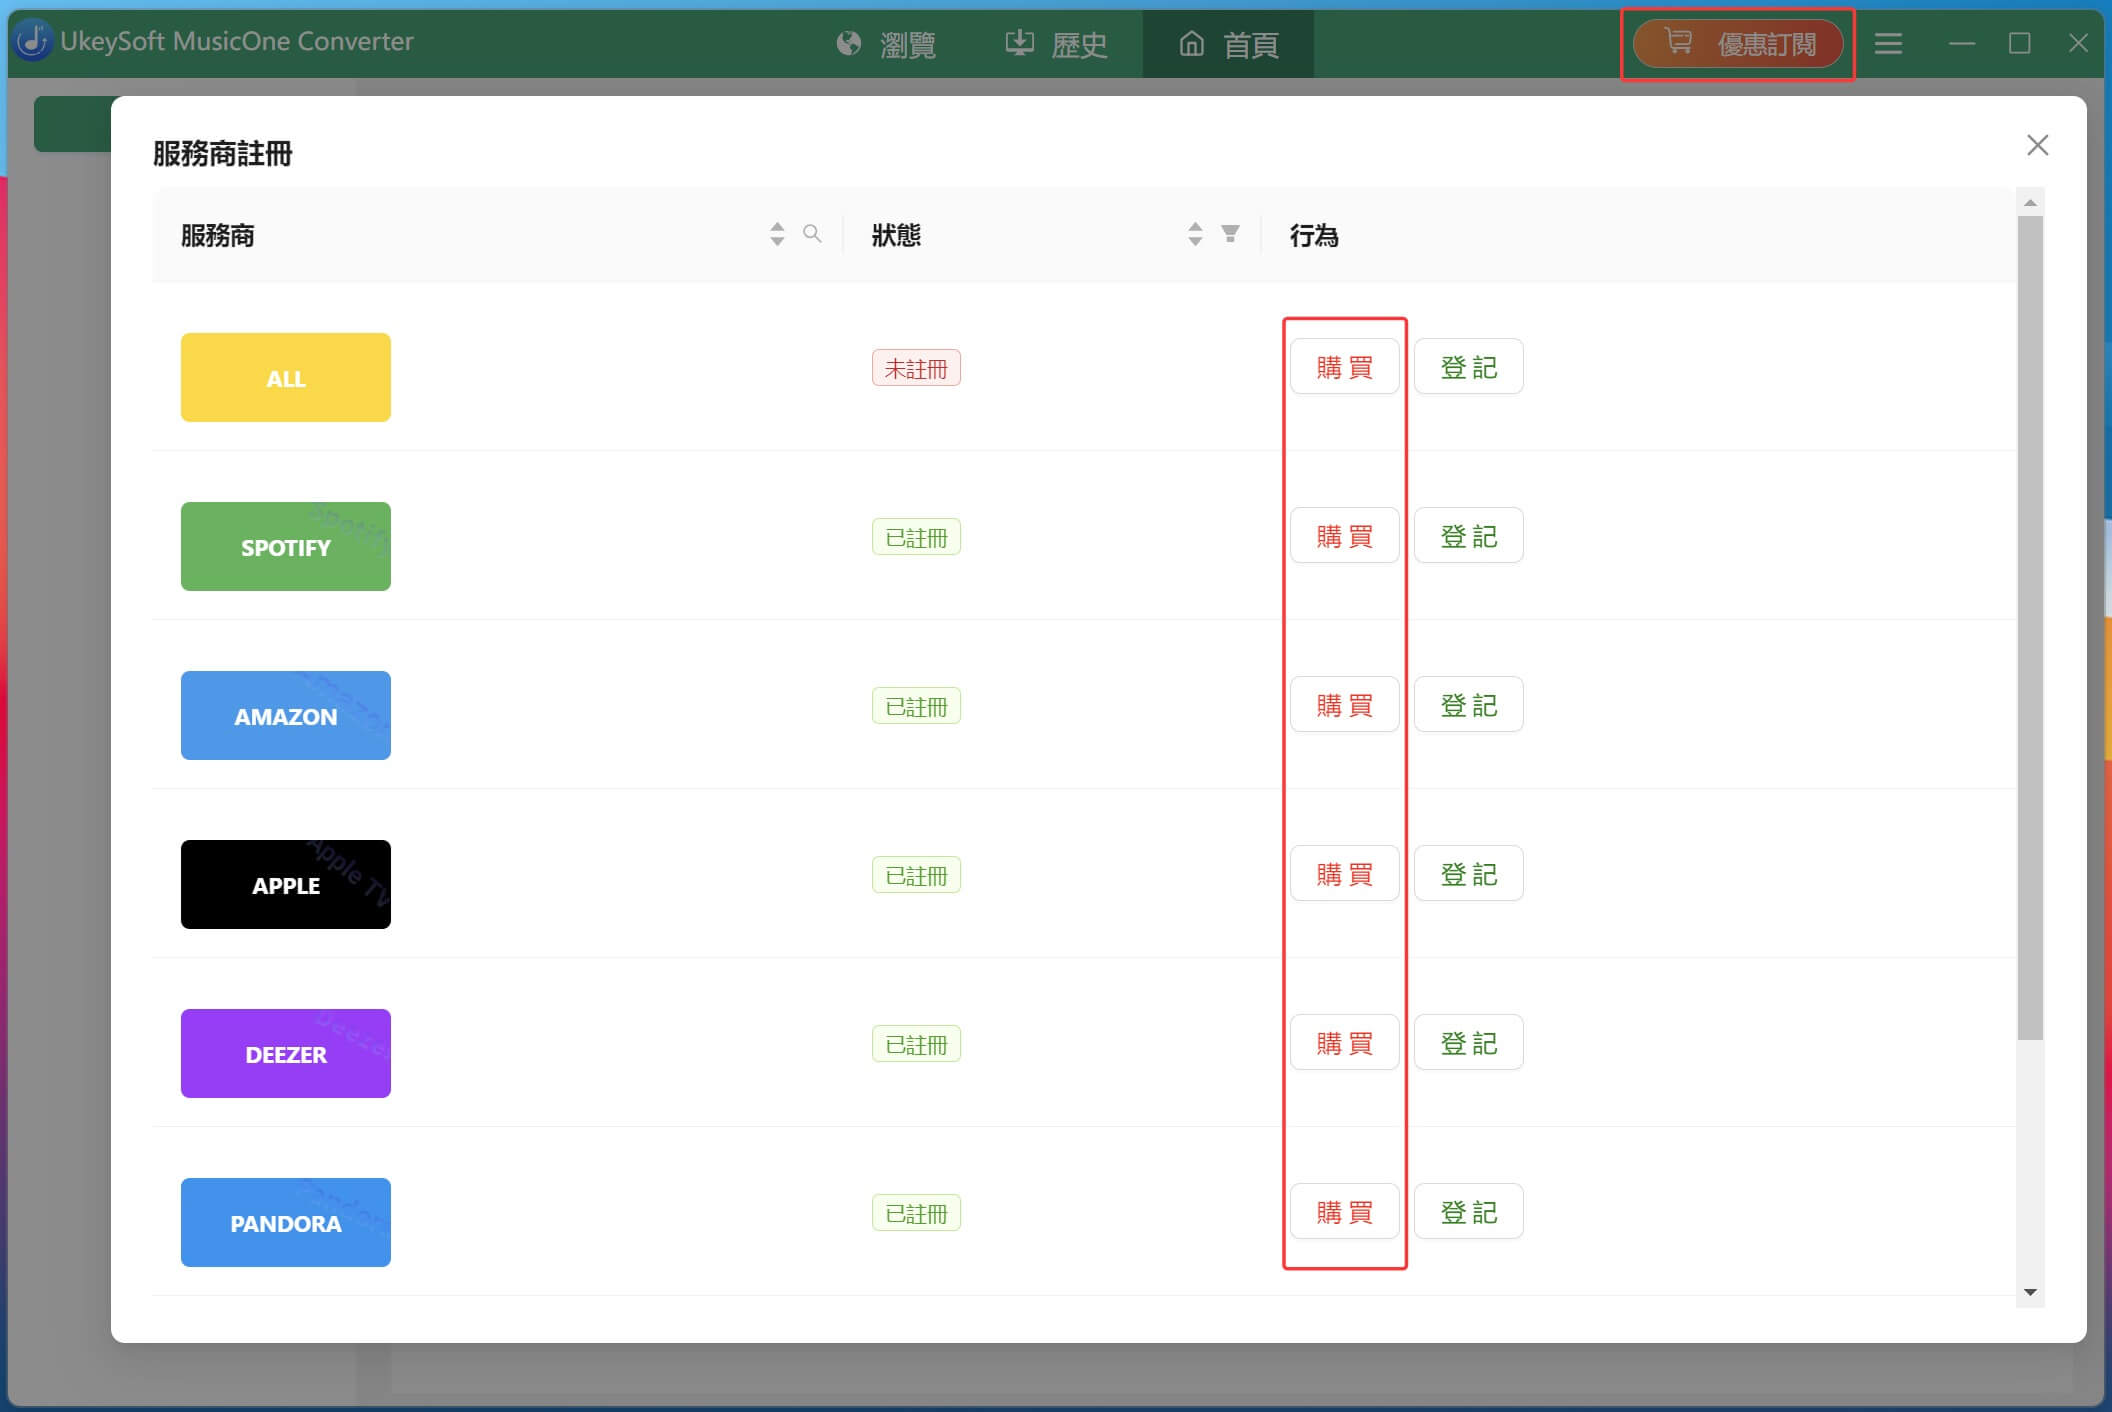
Task: Click 登記 for the PANDORA service
Action: pyautogui.click(x=1467, y=1211)
